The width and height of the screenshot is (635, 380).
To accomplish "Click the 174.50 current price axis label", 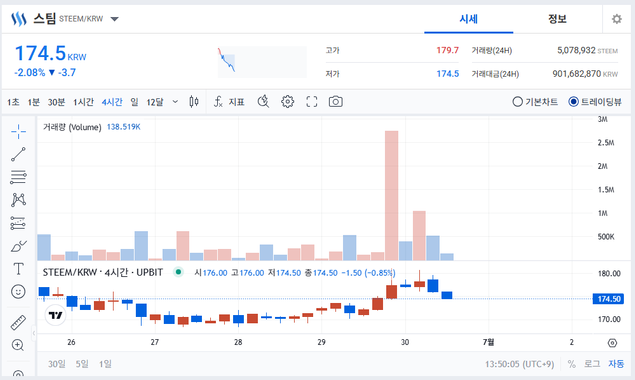I will coord(609,299).
